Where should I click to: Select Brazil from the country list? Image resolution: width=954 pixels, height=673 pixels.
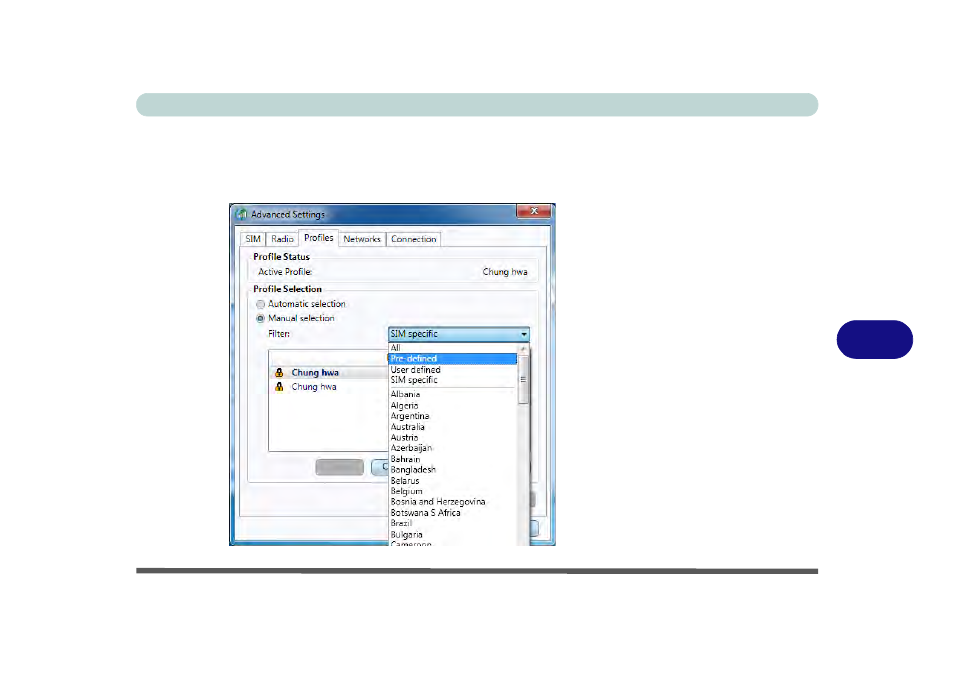[x=453, y=523]
